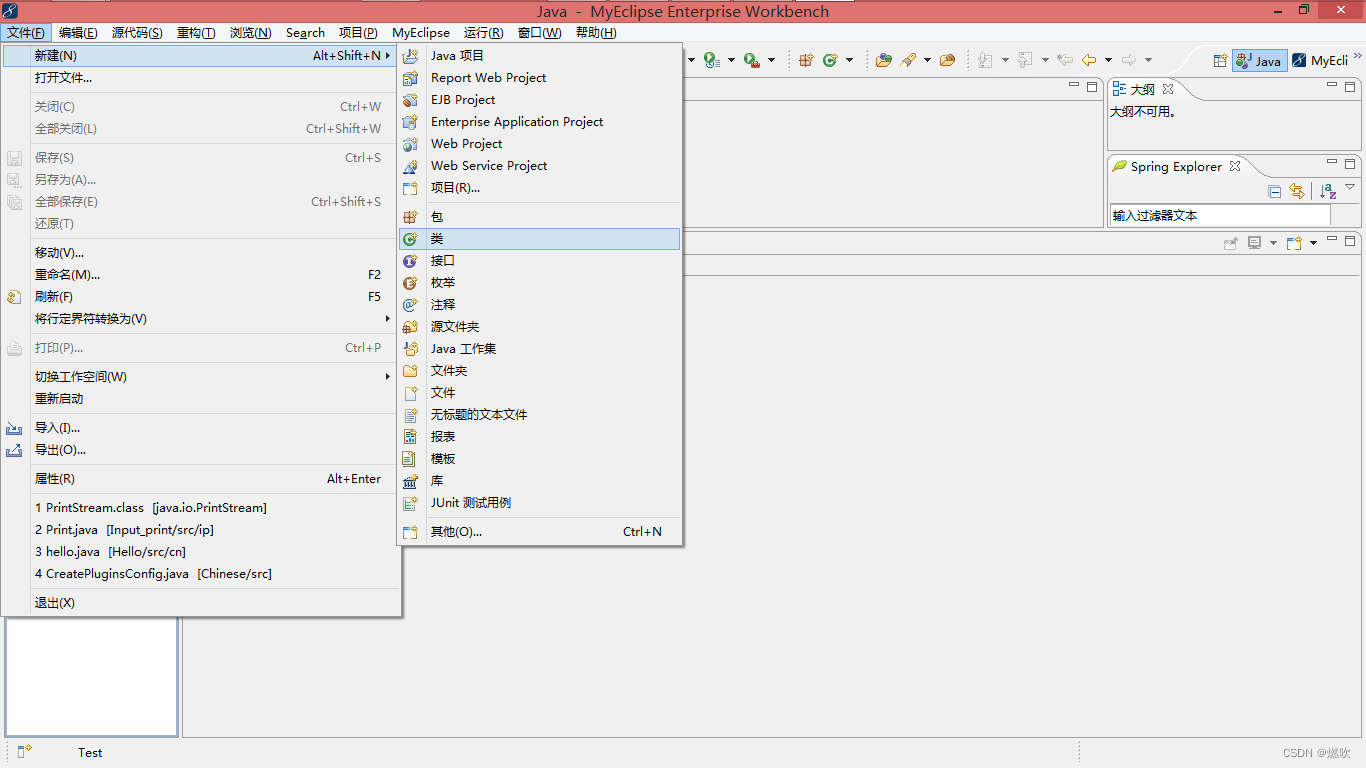Select 其他(O)... in the submenu
Viewport: 1366px width, 768px height.
tap(539, 531)
